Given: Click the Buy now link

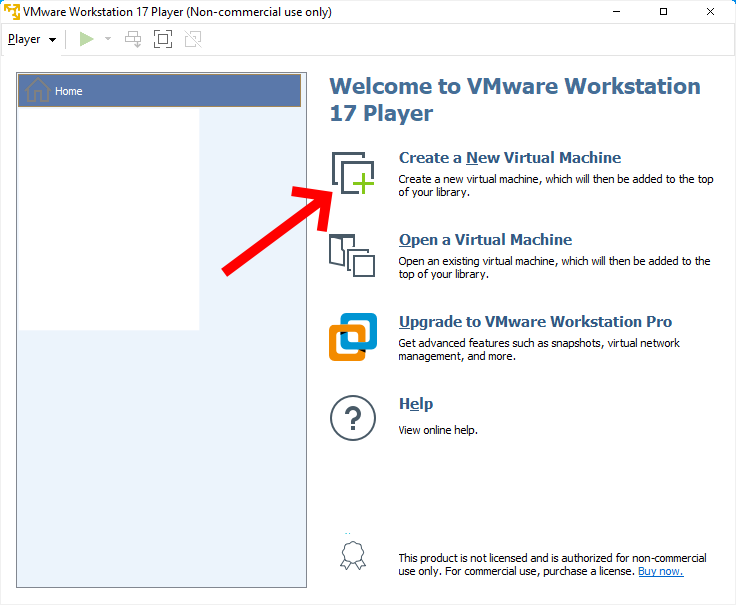Looking at the screenshot, I should coord(660,571).
